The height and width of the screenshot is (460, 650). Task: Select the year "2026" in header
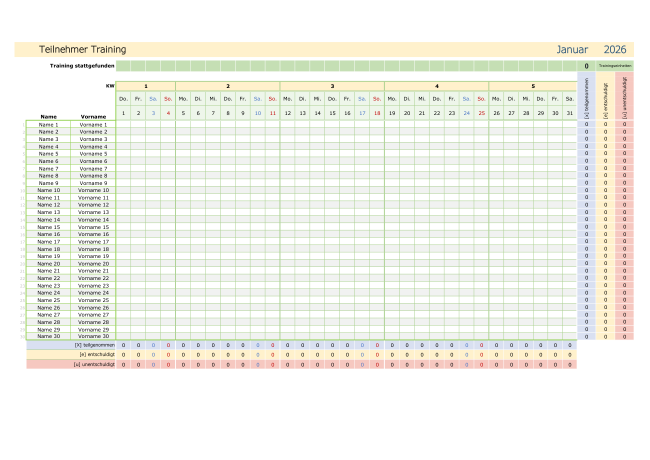(x=615, y=49)
